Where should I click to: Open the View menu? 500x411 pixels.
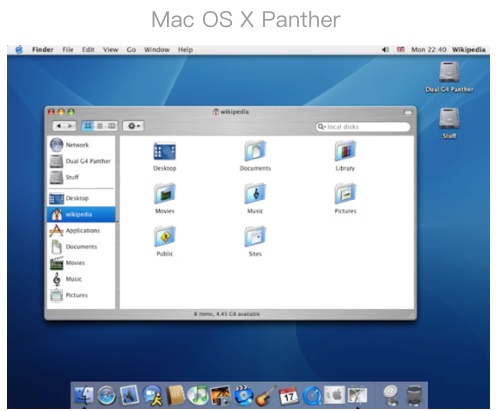[x=110, y=50]
